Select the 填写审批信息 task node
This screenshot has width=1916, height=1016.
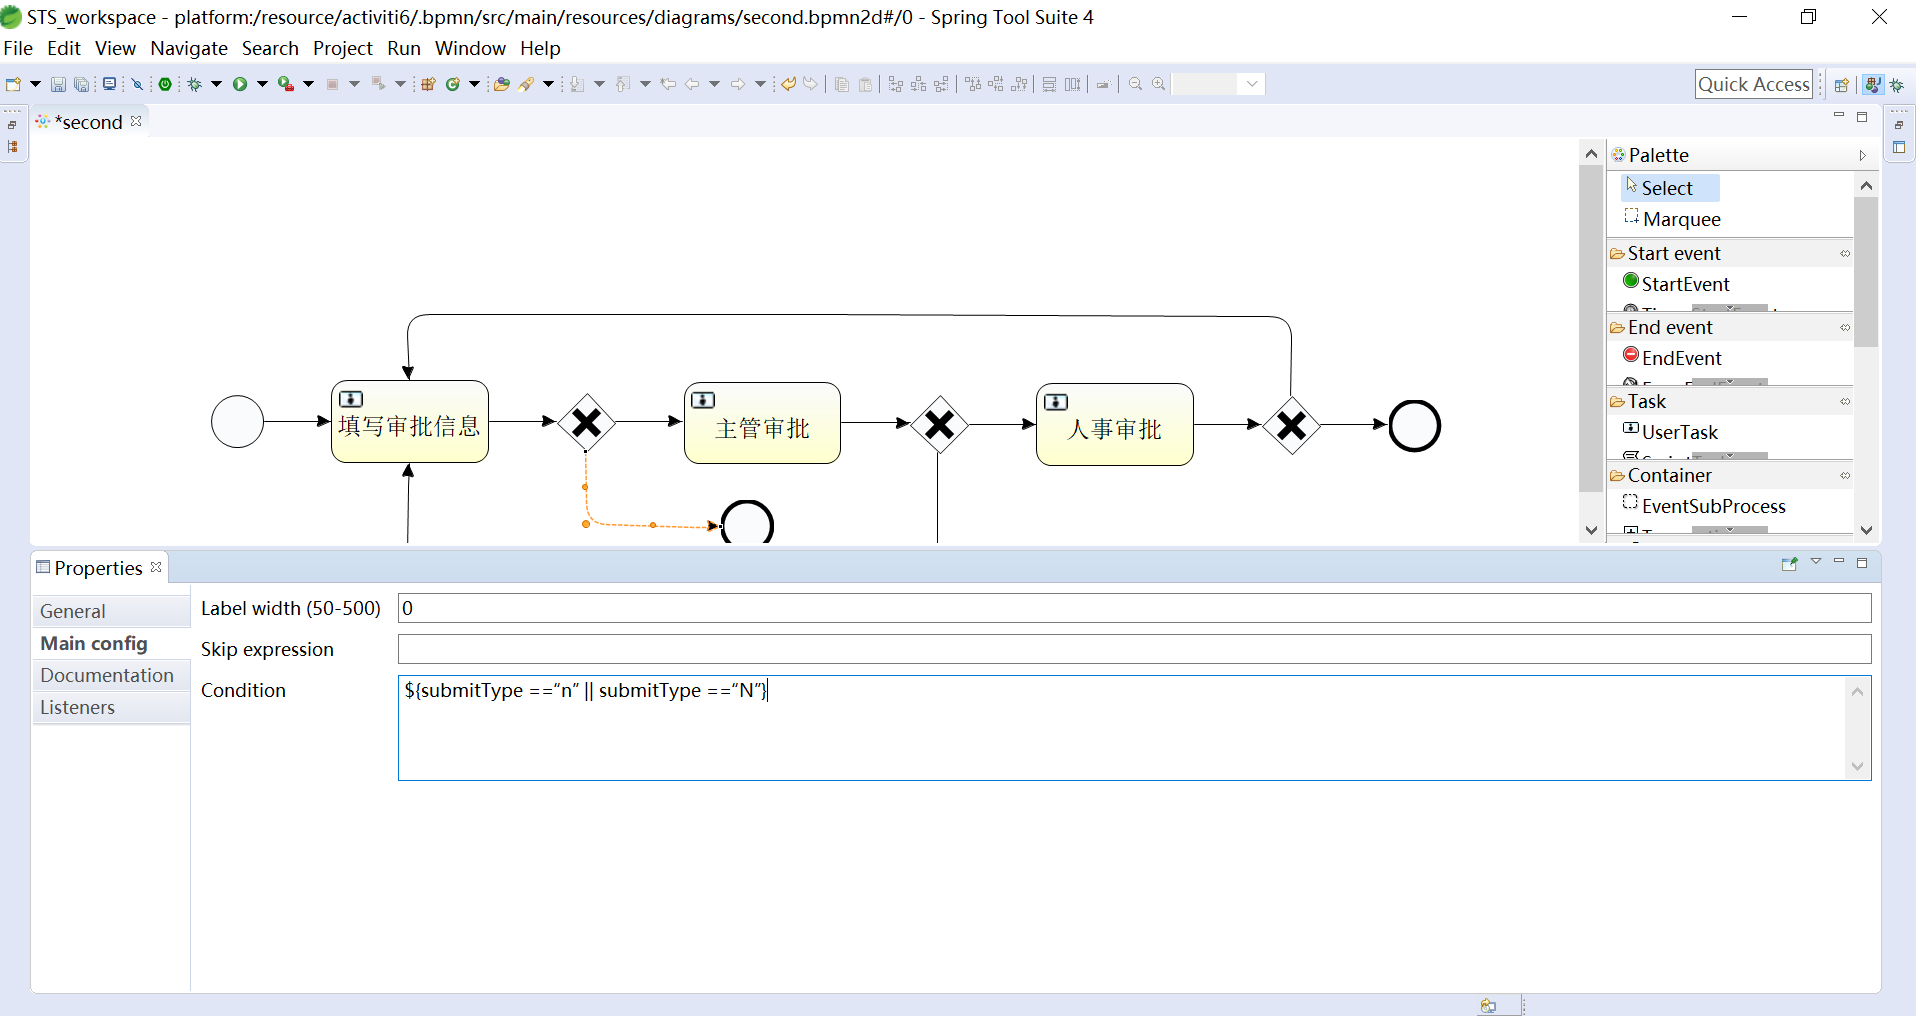pos(410,422)
